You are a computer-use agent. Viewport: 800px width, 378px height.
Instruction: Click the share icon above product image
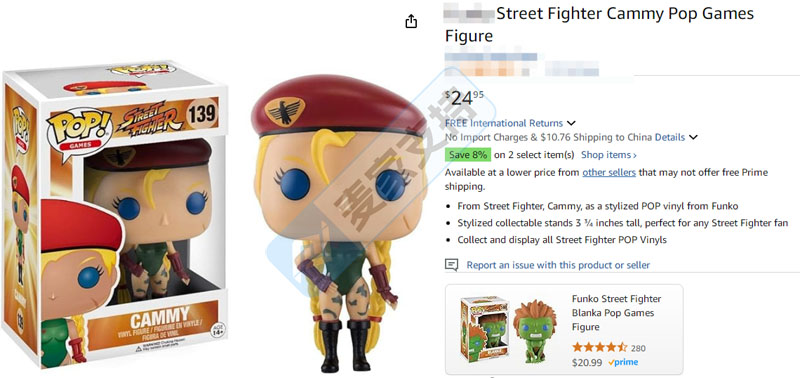coord(411,21)
